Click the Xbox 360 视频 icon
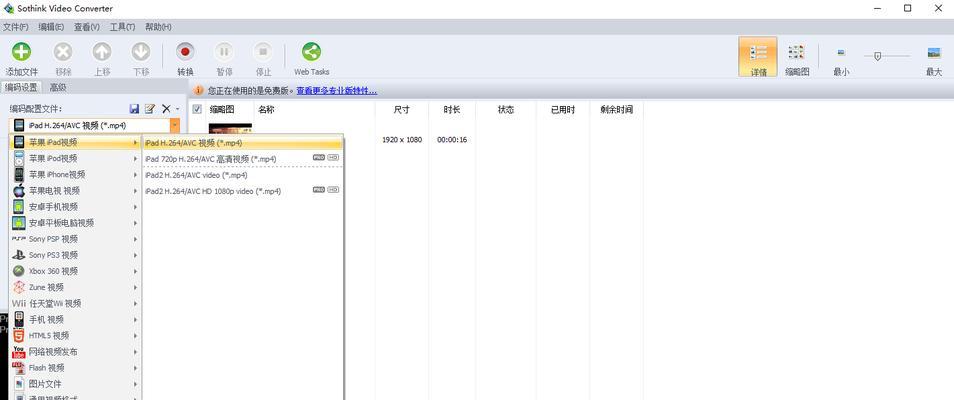 point(19,271)
